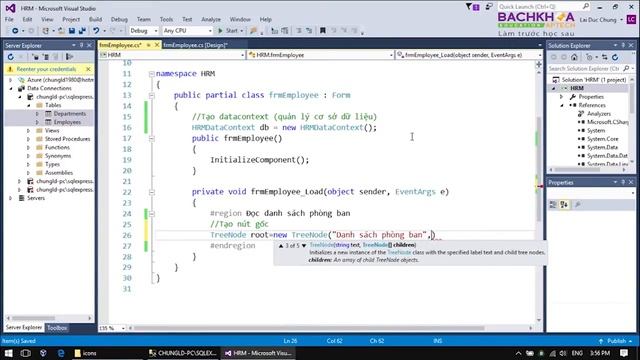Click the Solution Explorer refresh icon

click(615, 57)
